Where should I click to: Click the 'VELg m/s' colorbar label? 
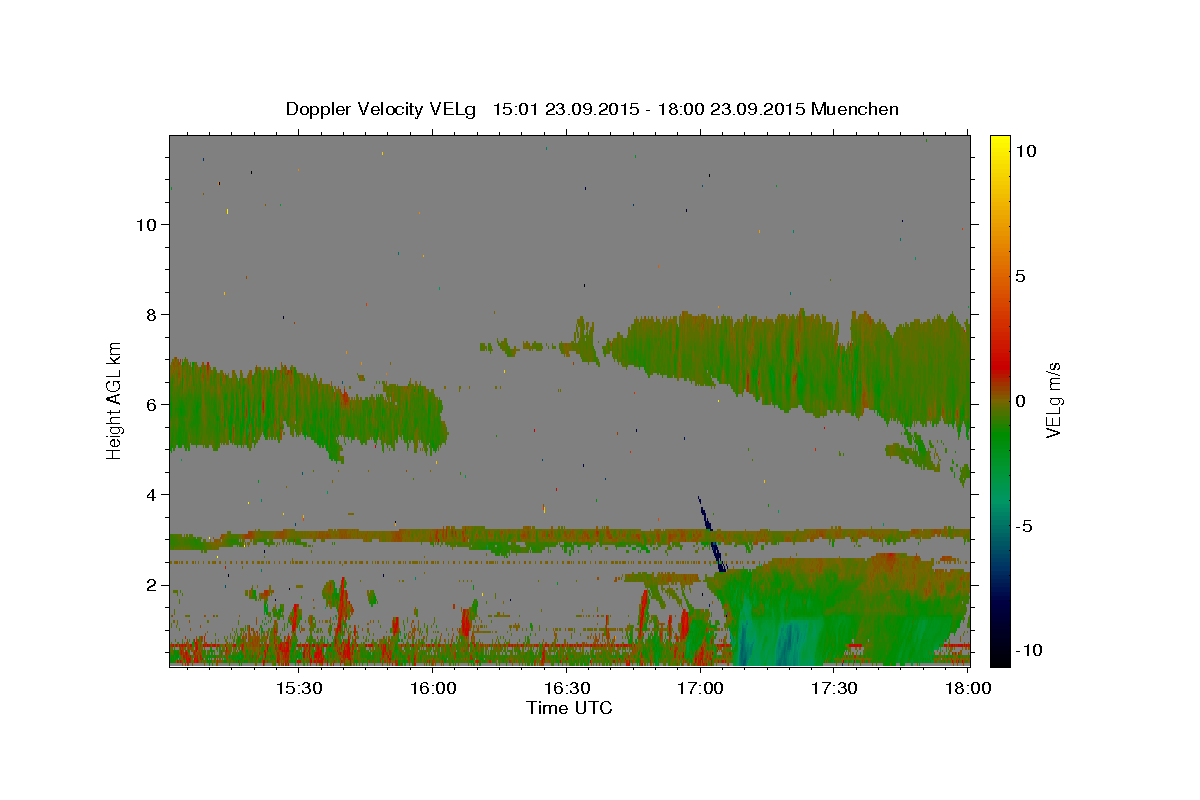click(1053, 400)
